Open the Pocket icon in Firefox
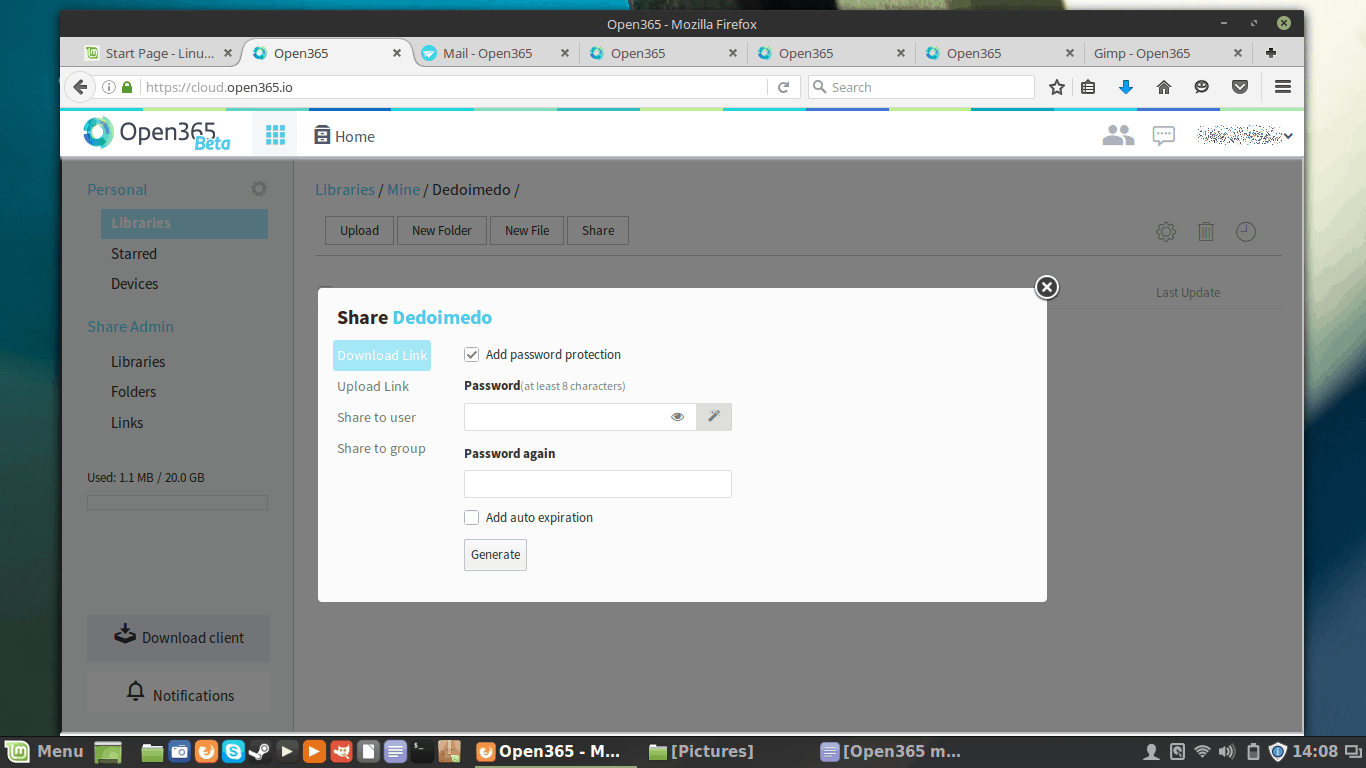Image resolution: width=1366 pixels, height=768 pixels. (x=1240, y=87)
